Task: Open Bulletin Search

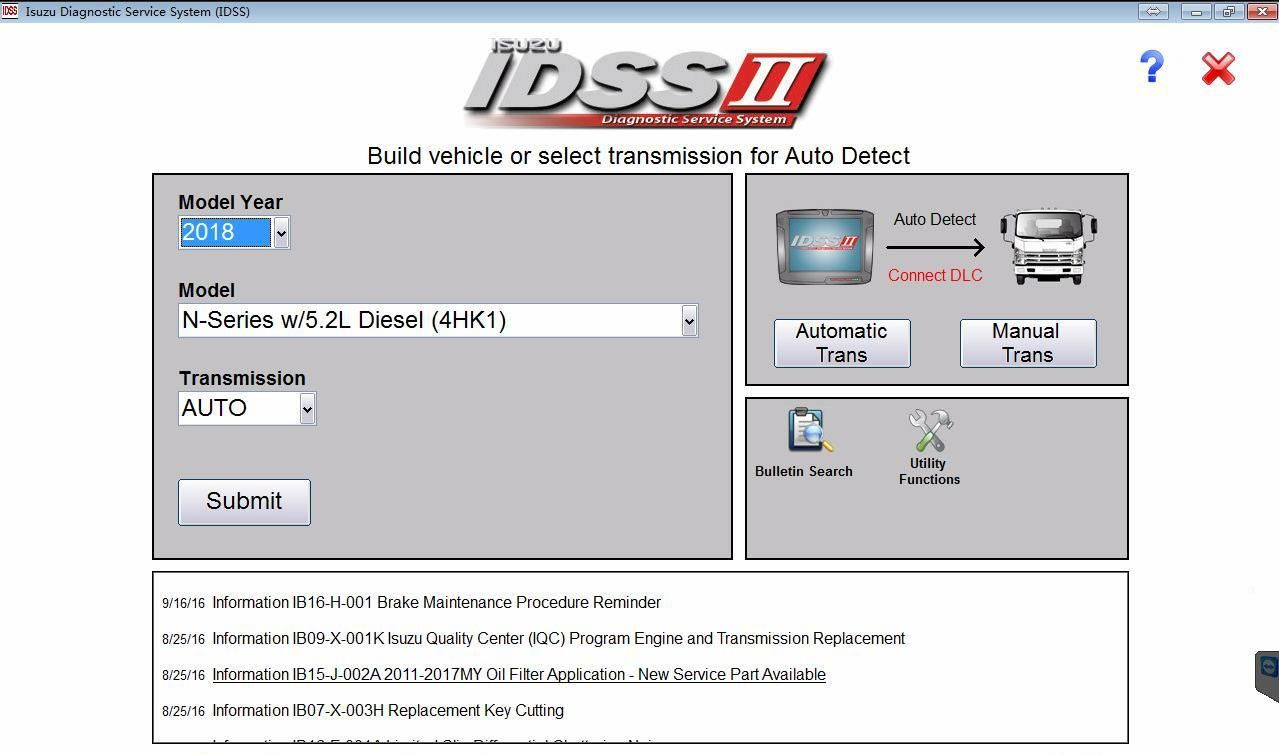Action: (x=804, y=444)
